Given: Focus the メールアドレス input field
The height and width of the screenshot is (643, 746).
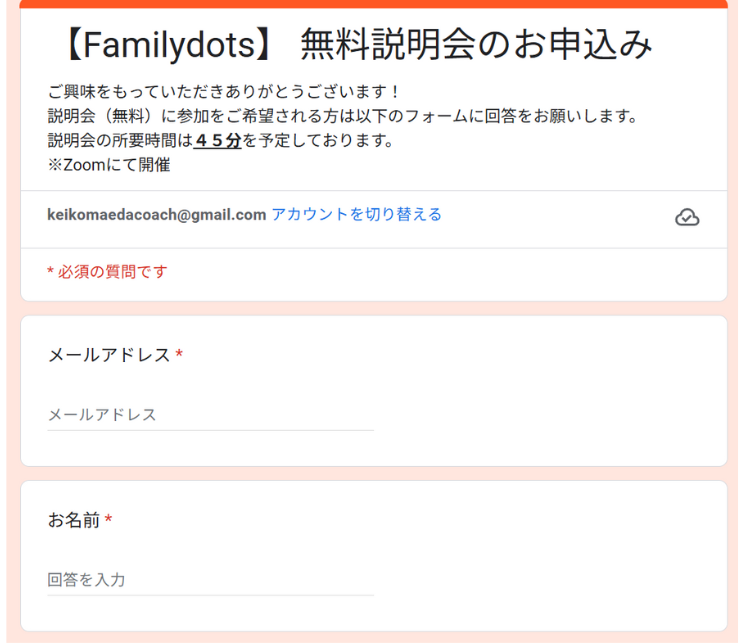Looking at the screenshot, I should click(x=210, y=415).
